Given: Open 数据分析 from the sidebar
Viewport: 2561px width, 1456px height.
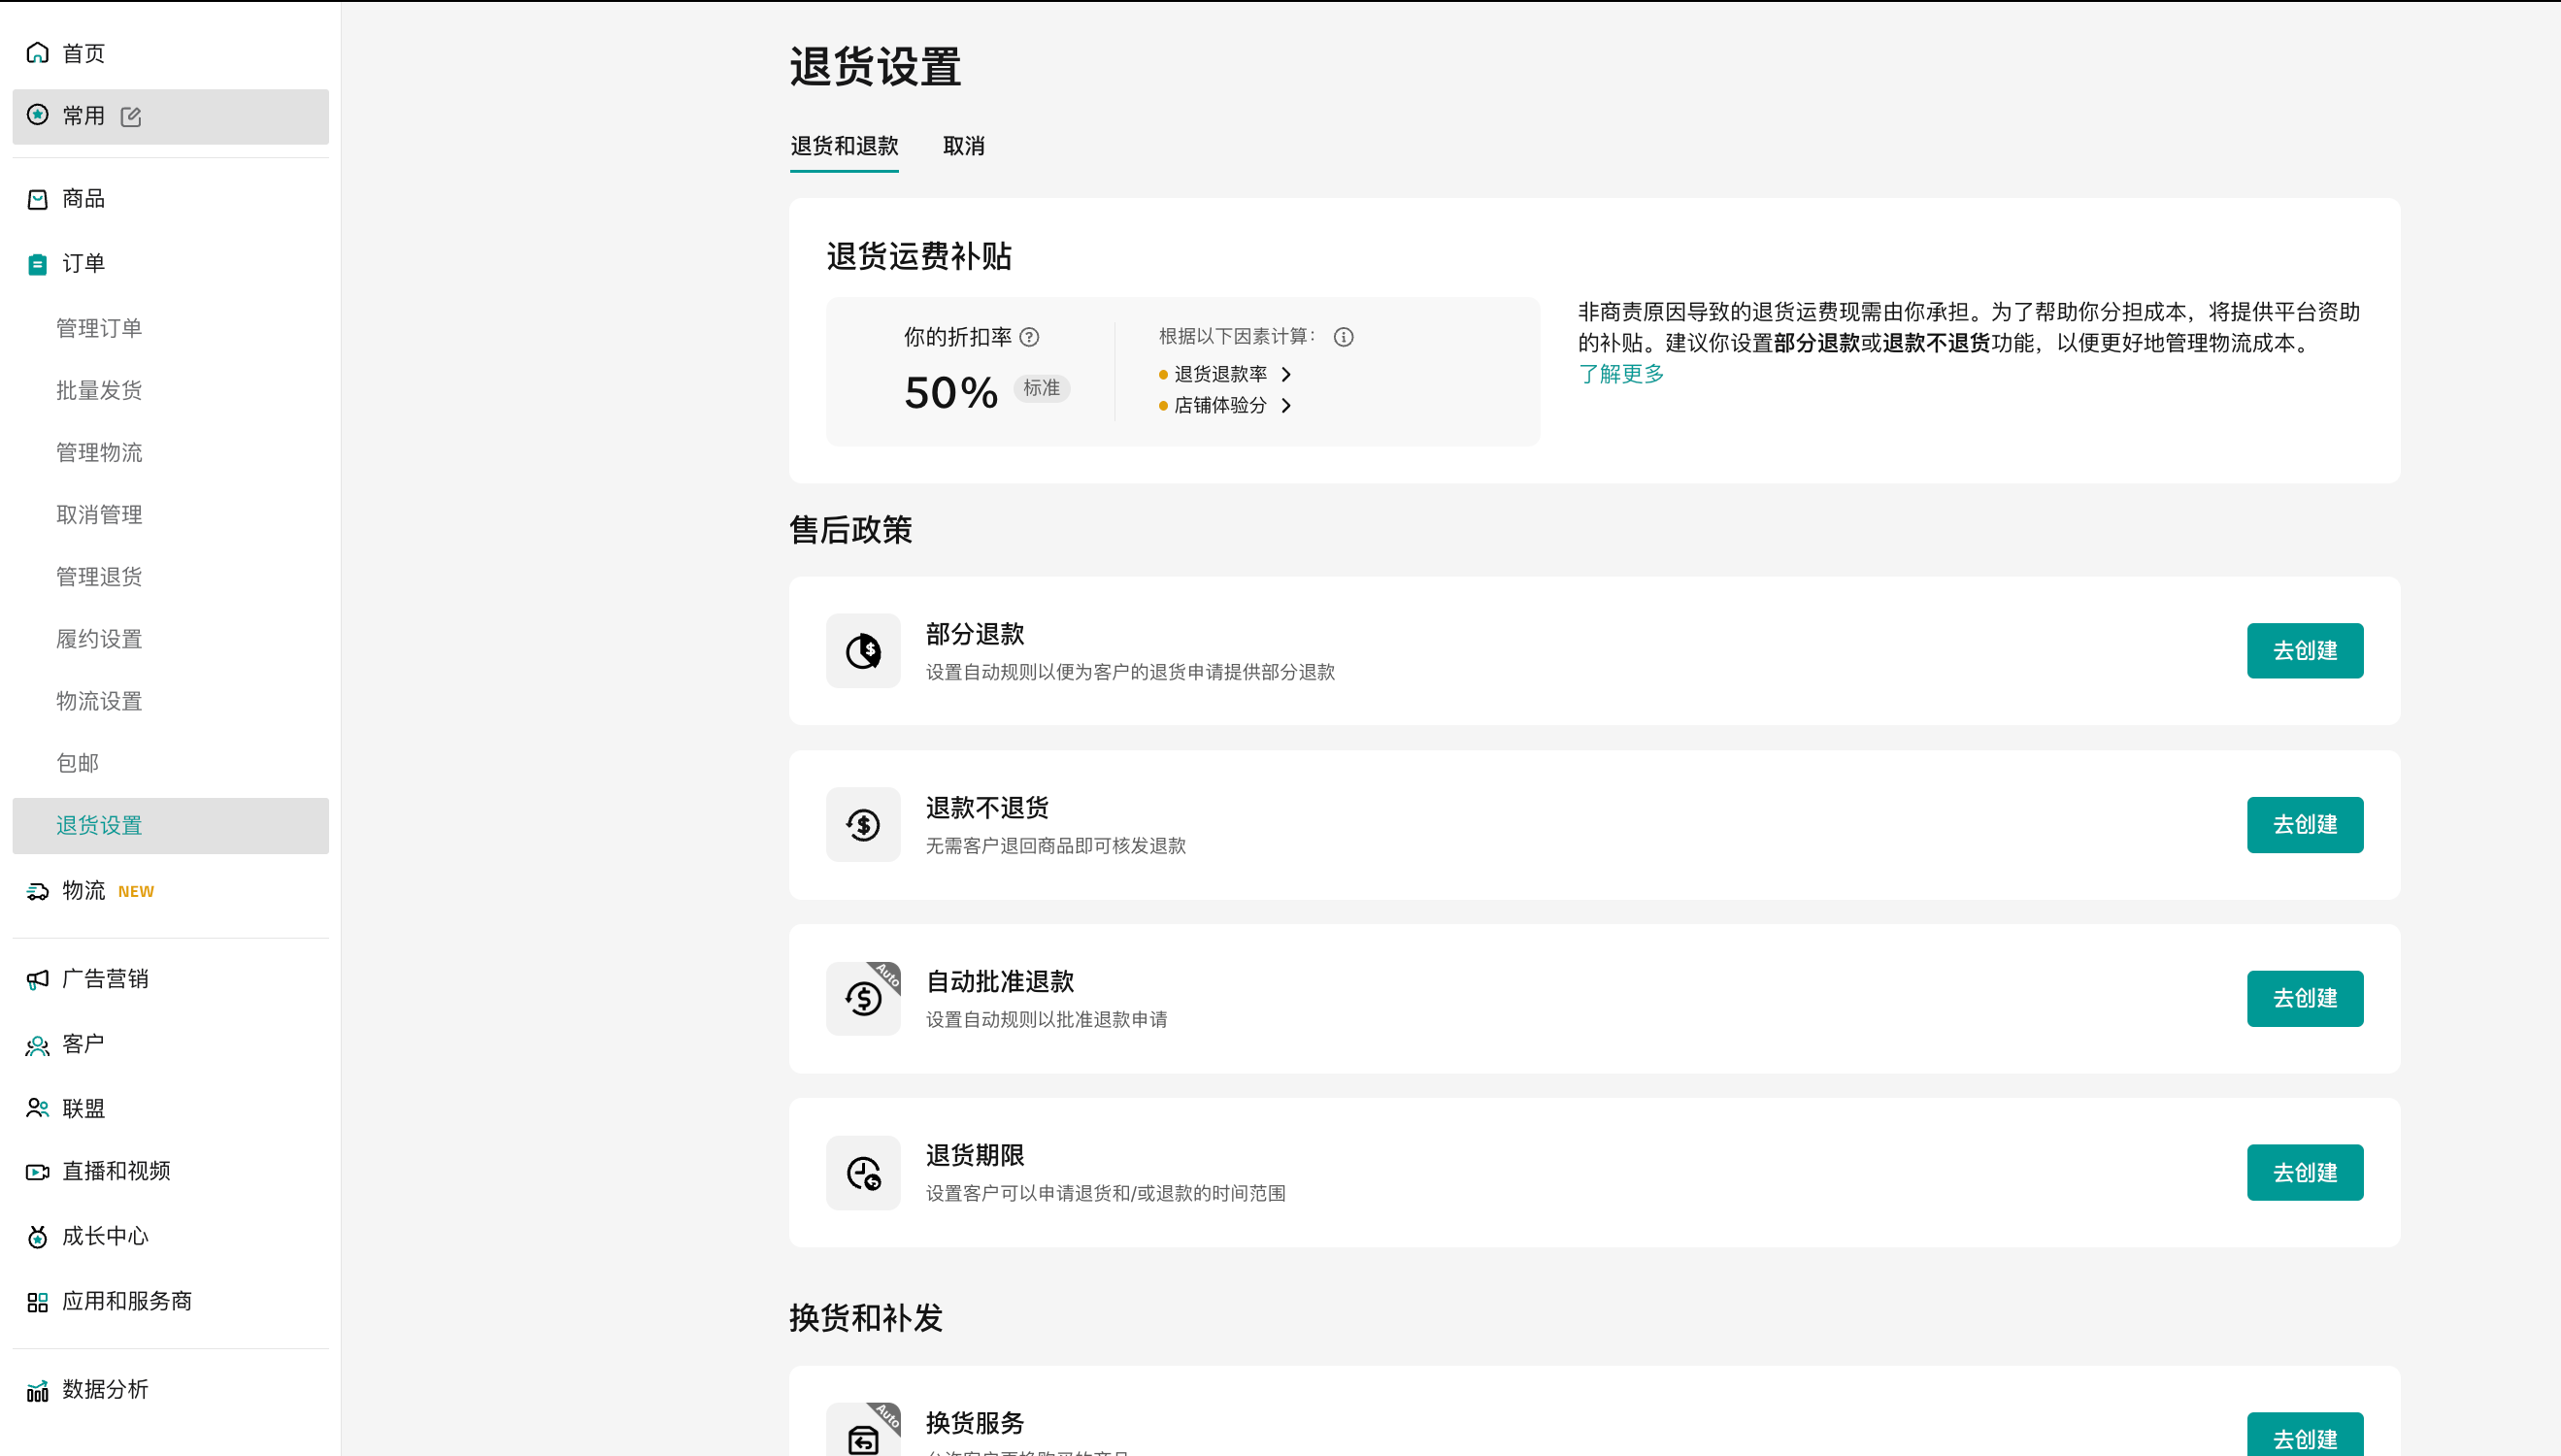Looking at the screenshot, I should tap(105, 1390).
